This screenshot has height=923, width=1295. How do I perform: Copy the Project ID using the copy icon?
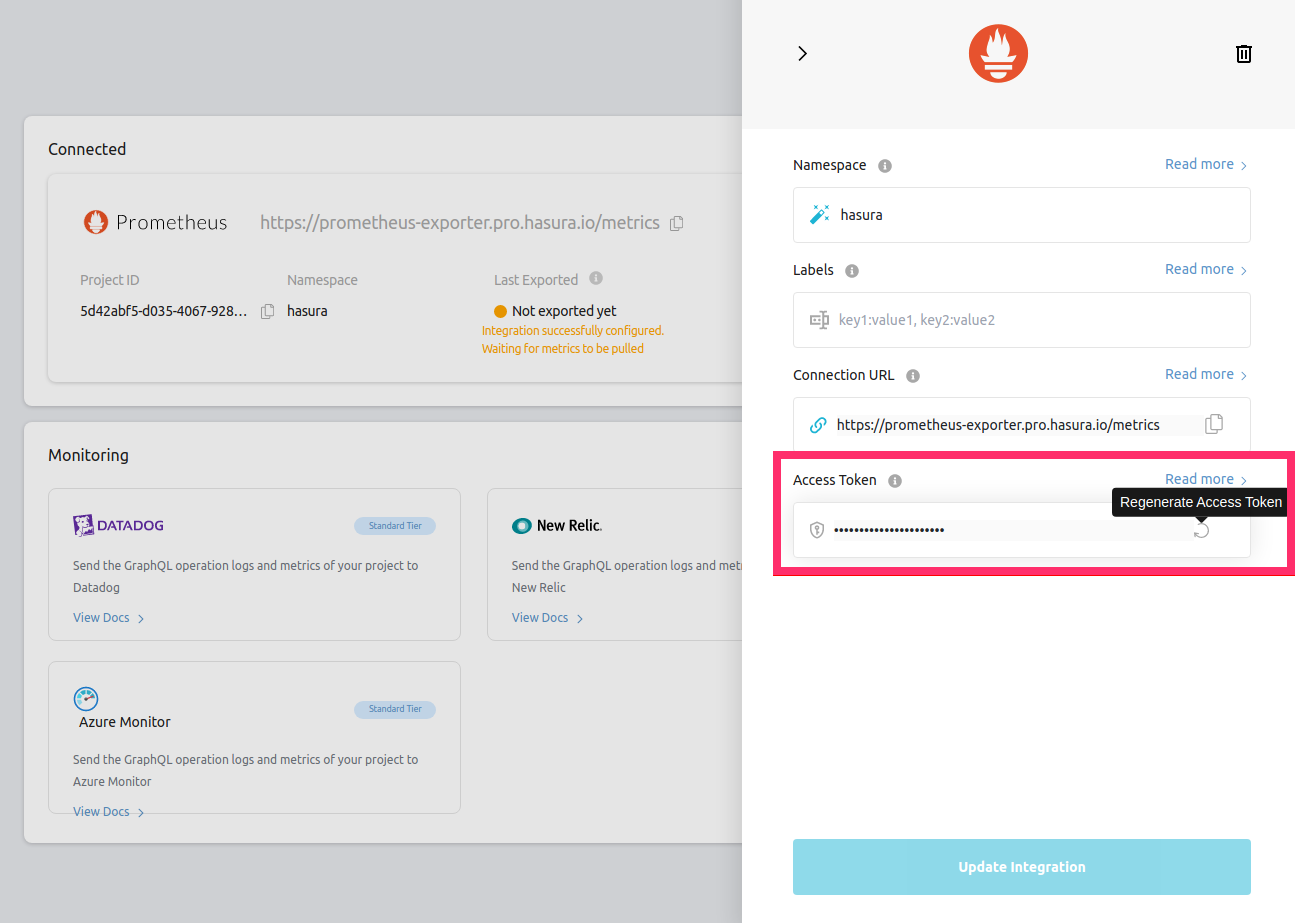267,311
